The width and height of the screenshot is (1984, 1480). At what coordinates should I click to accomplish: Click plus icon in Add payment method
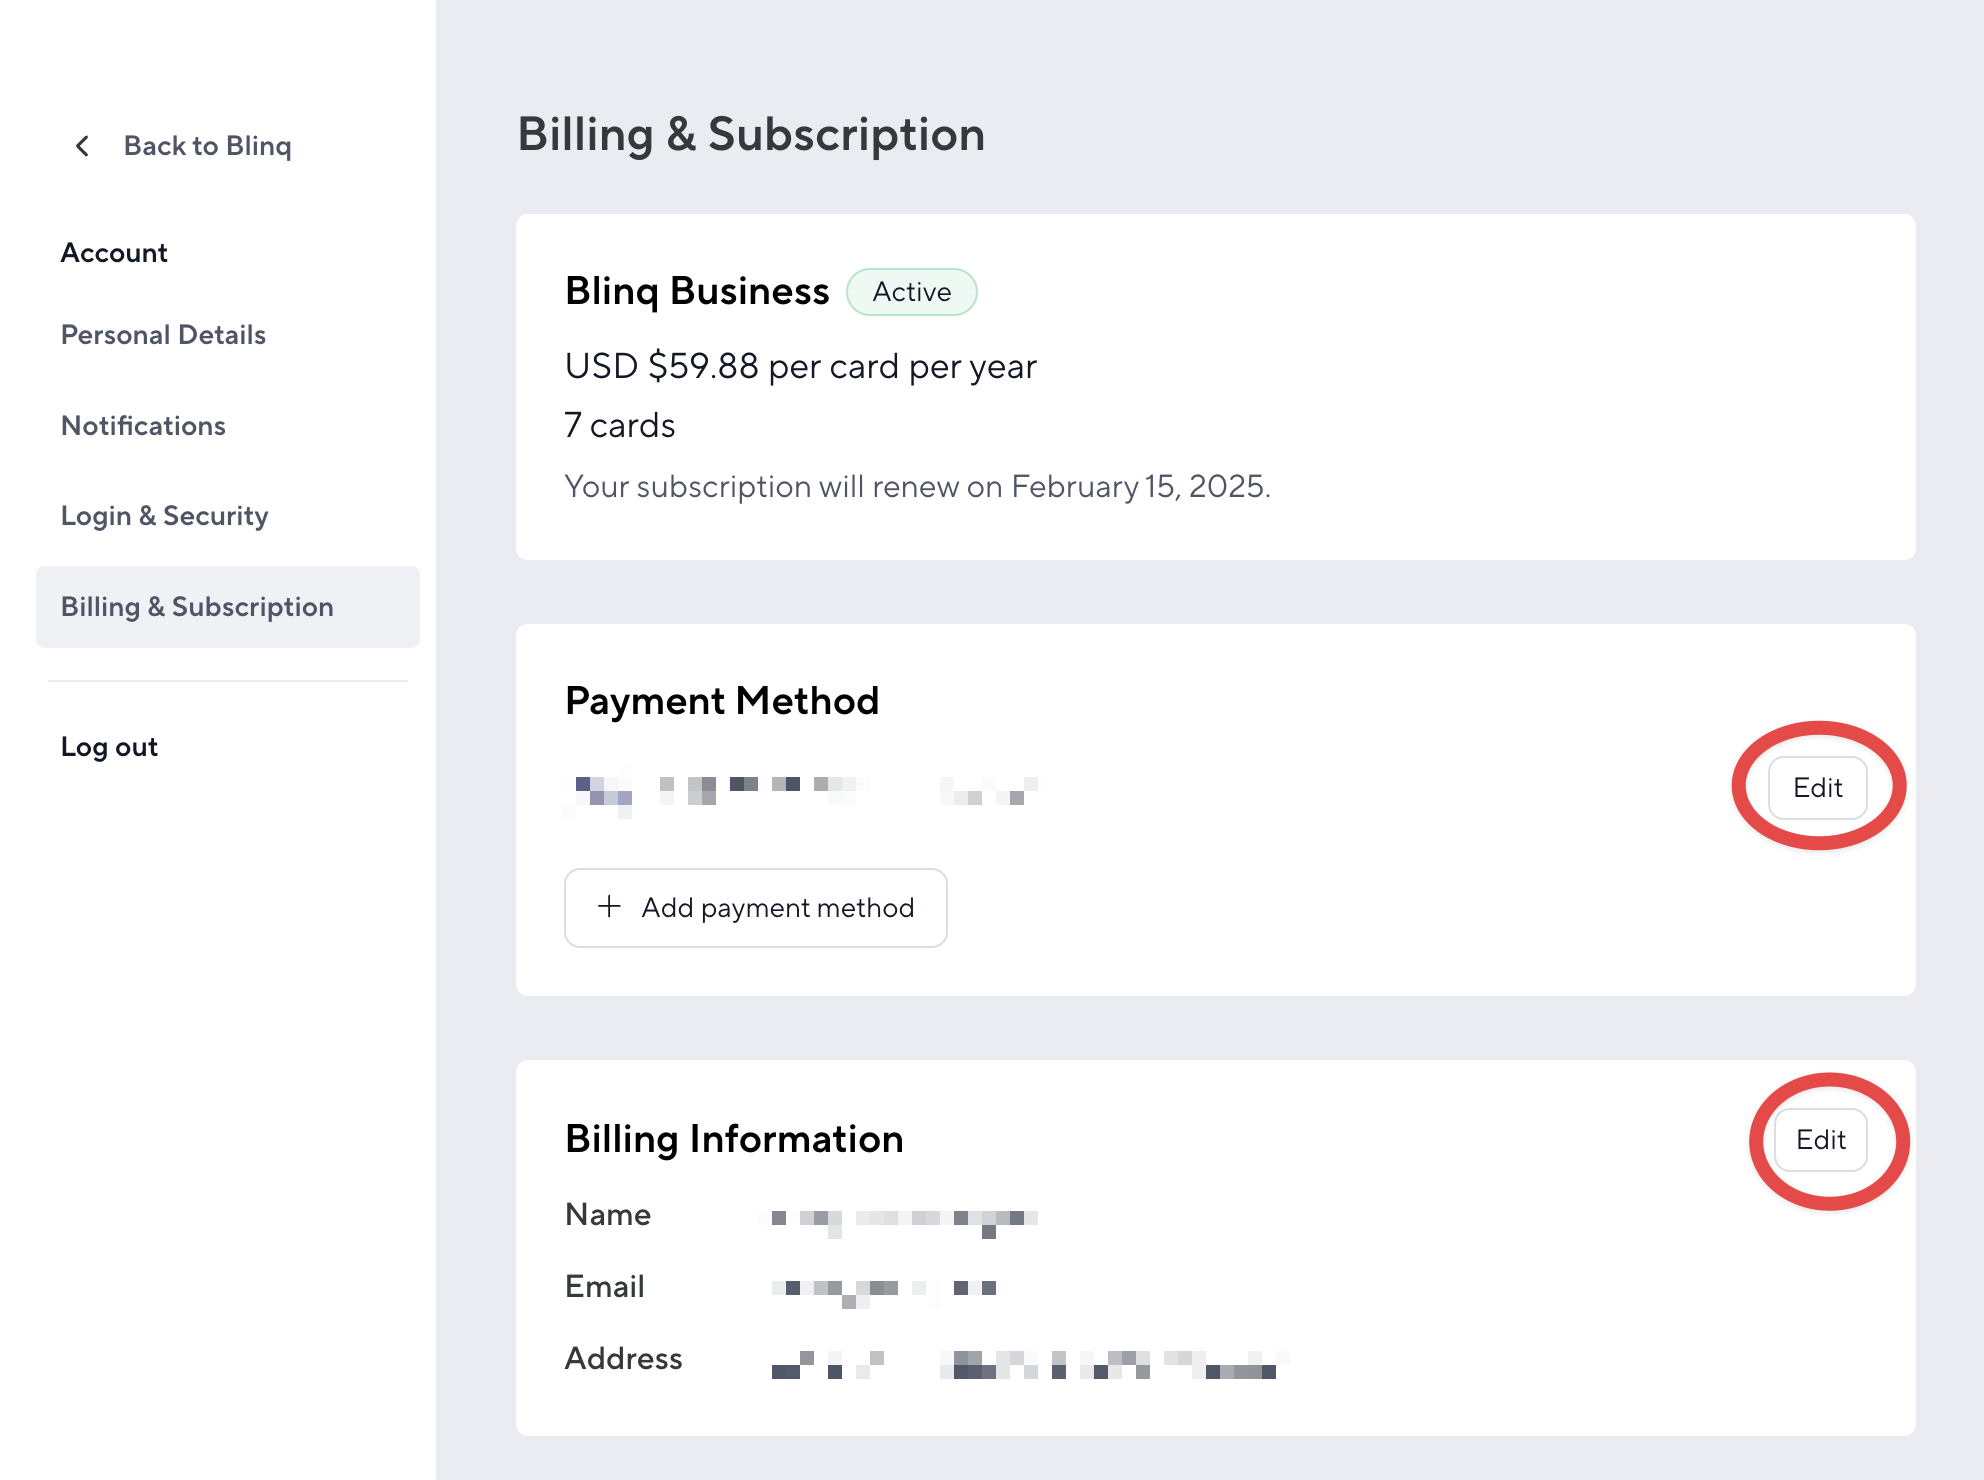click(609, 907)
